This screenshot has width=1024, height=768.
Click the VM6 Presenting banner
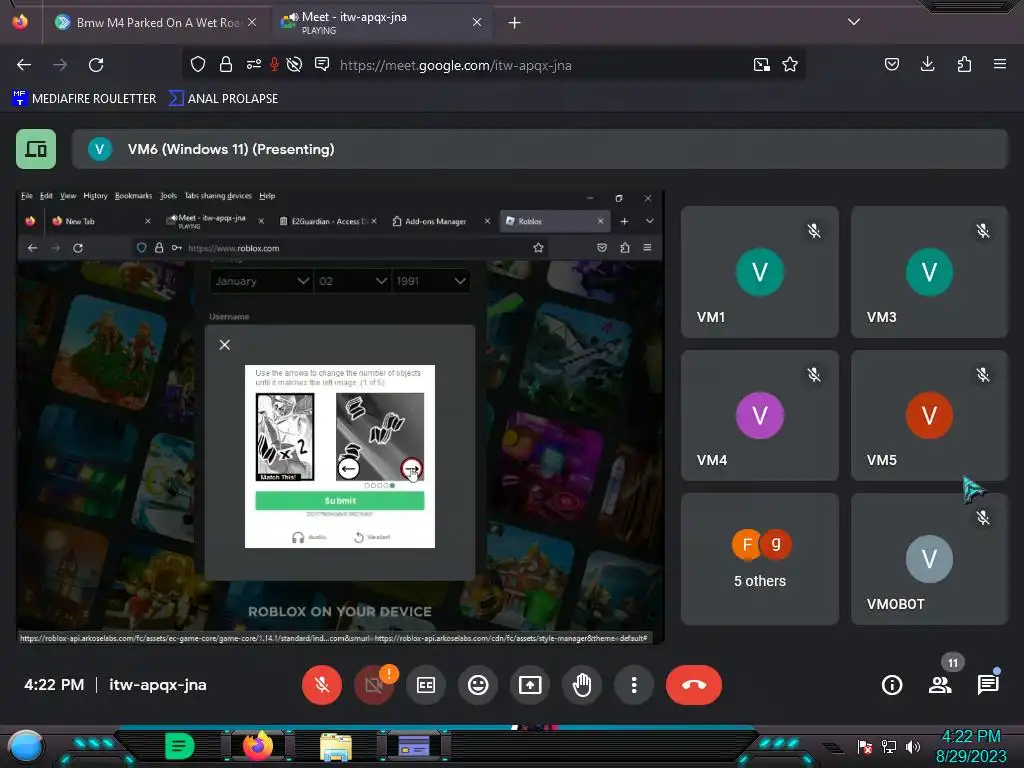[x=539, y=149]
